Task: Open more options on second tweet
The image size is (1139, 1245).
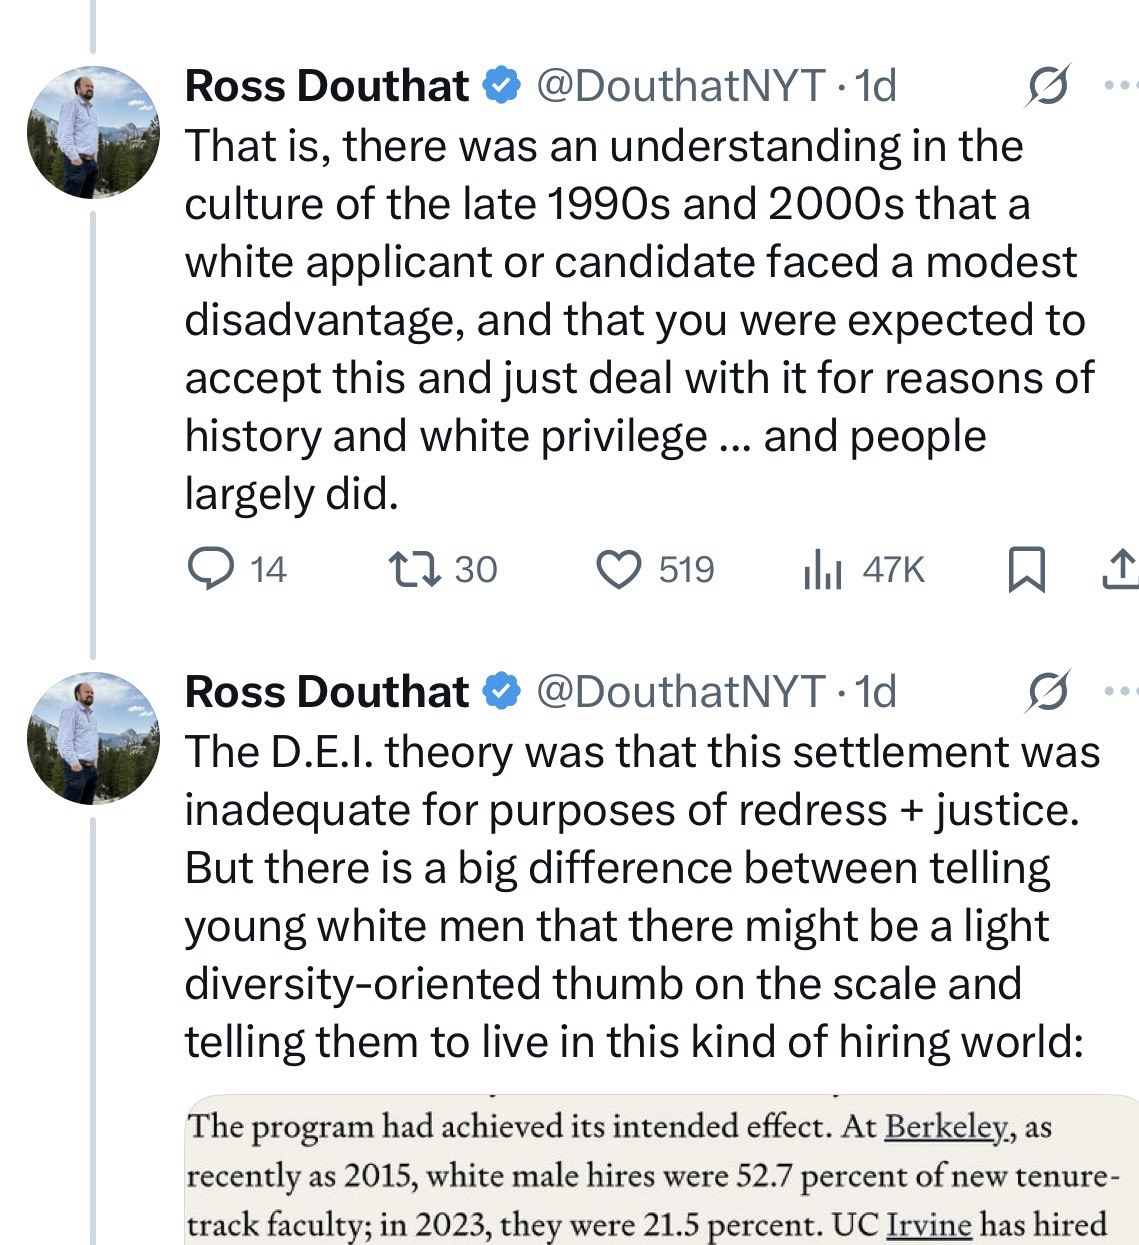Action: coord(1122,692)
